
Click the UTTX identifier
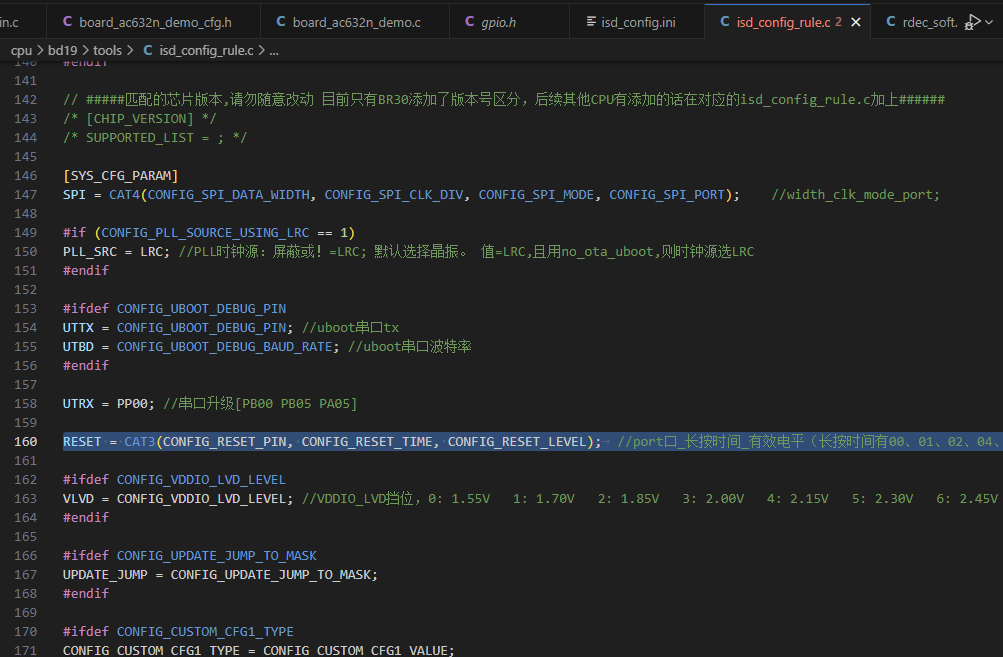pyautogui.click(x=78, y=328)
